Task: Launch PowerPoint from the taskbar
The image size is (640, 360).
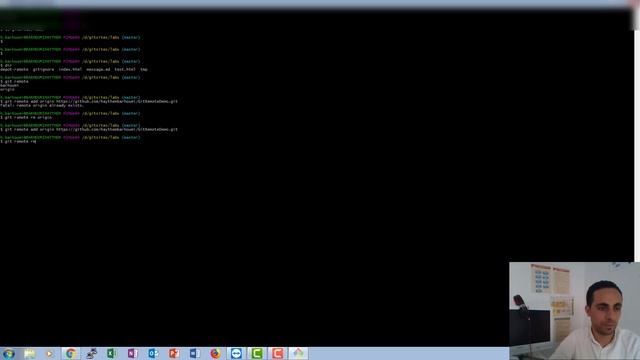Action: coord(174,353)
